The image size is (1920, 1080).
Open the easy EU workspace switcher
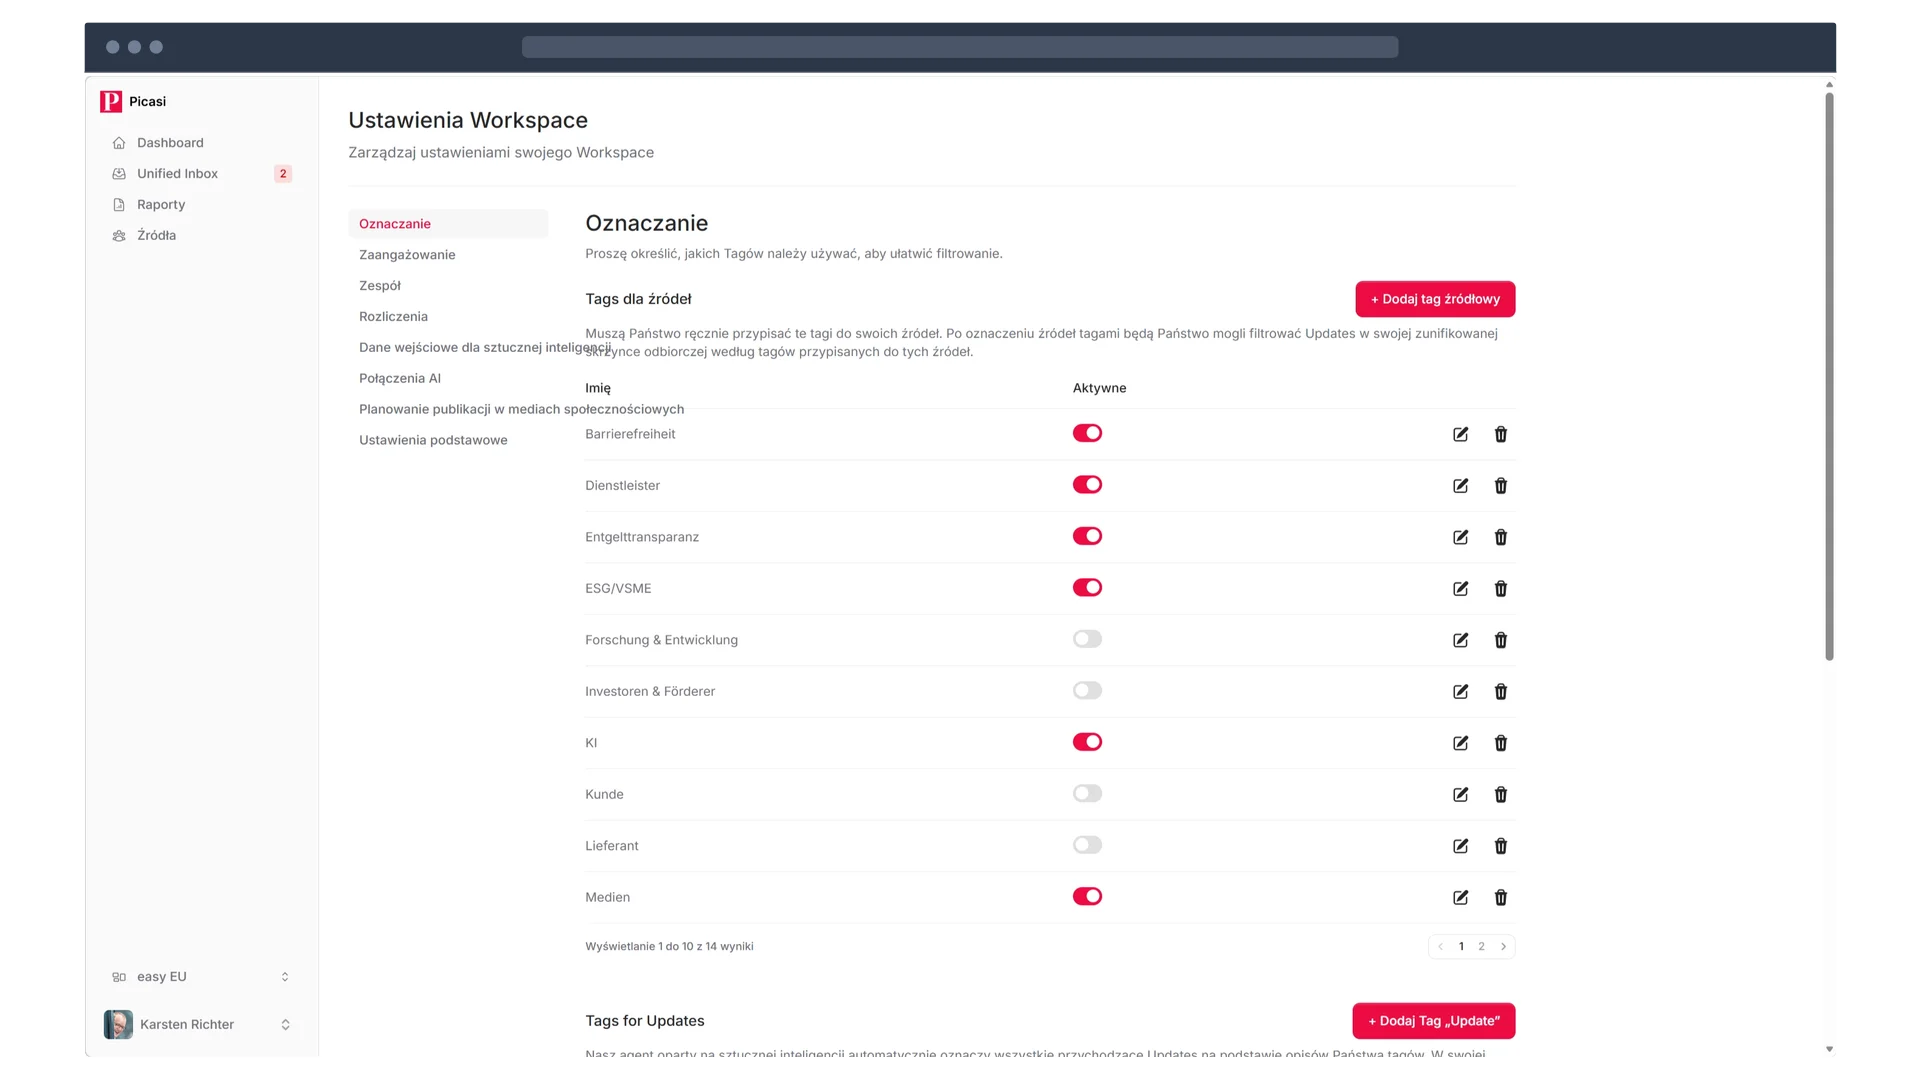201,977
